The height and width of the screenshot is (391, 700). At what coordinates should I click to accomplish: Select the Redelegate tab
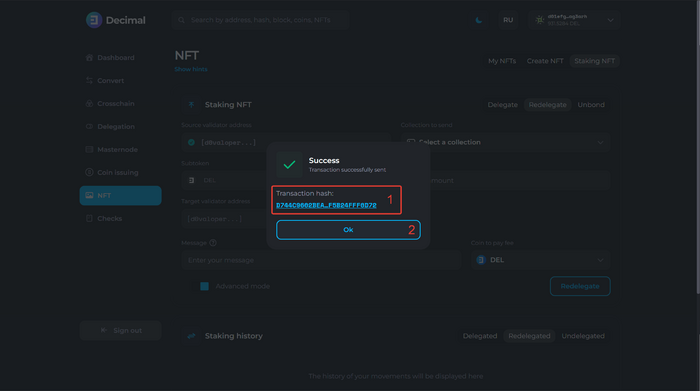[547, 104]
